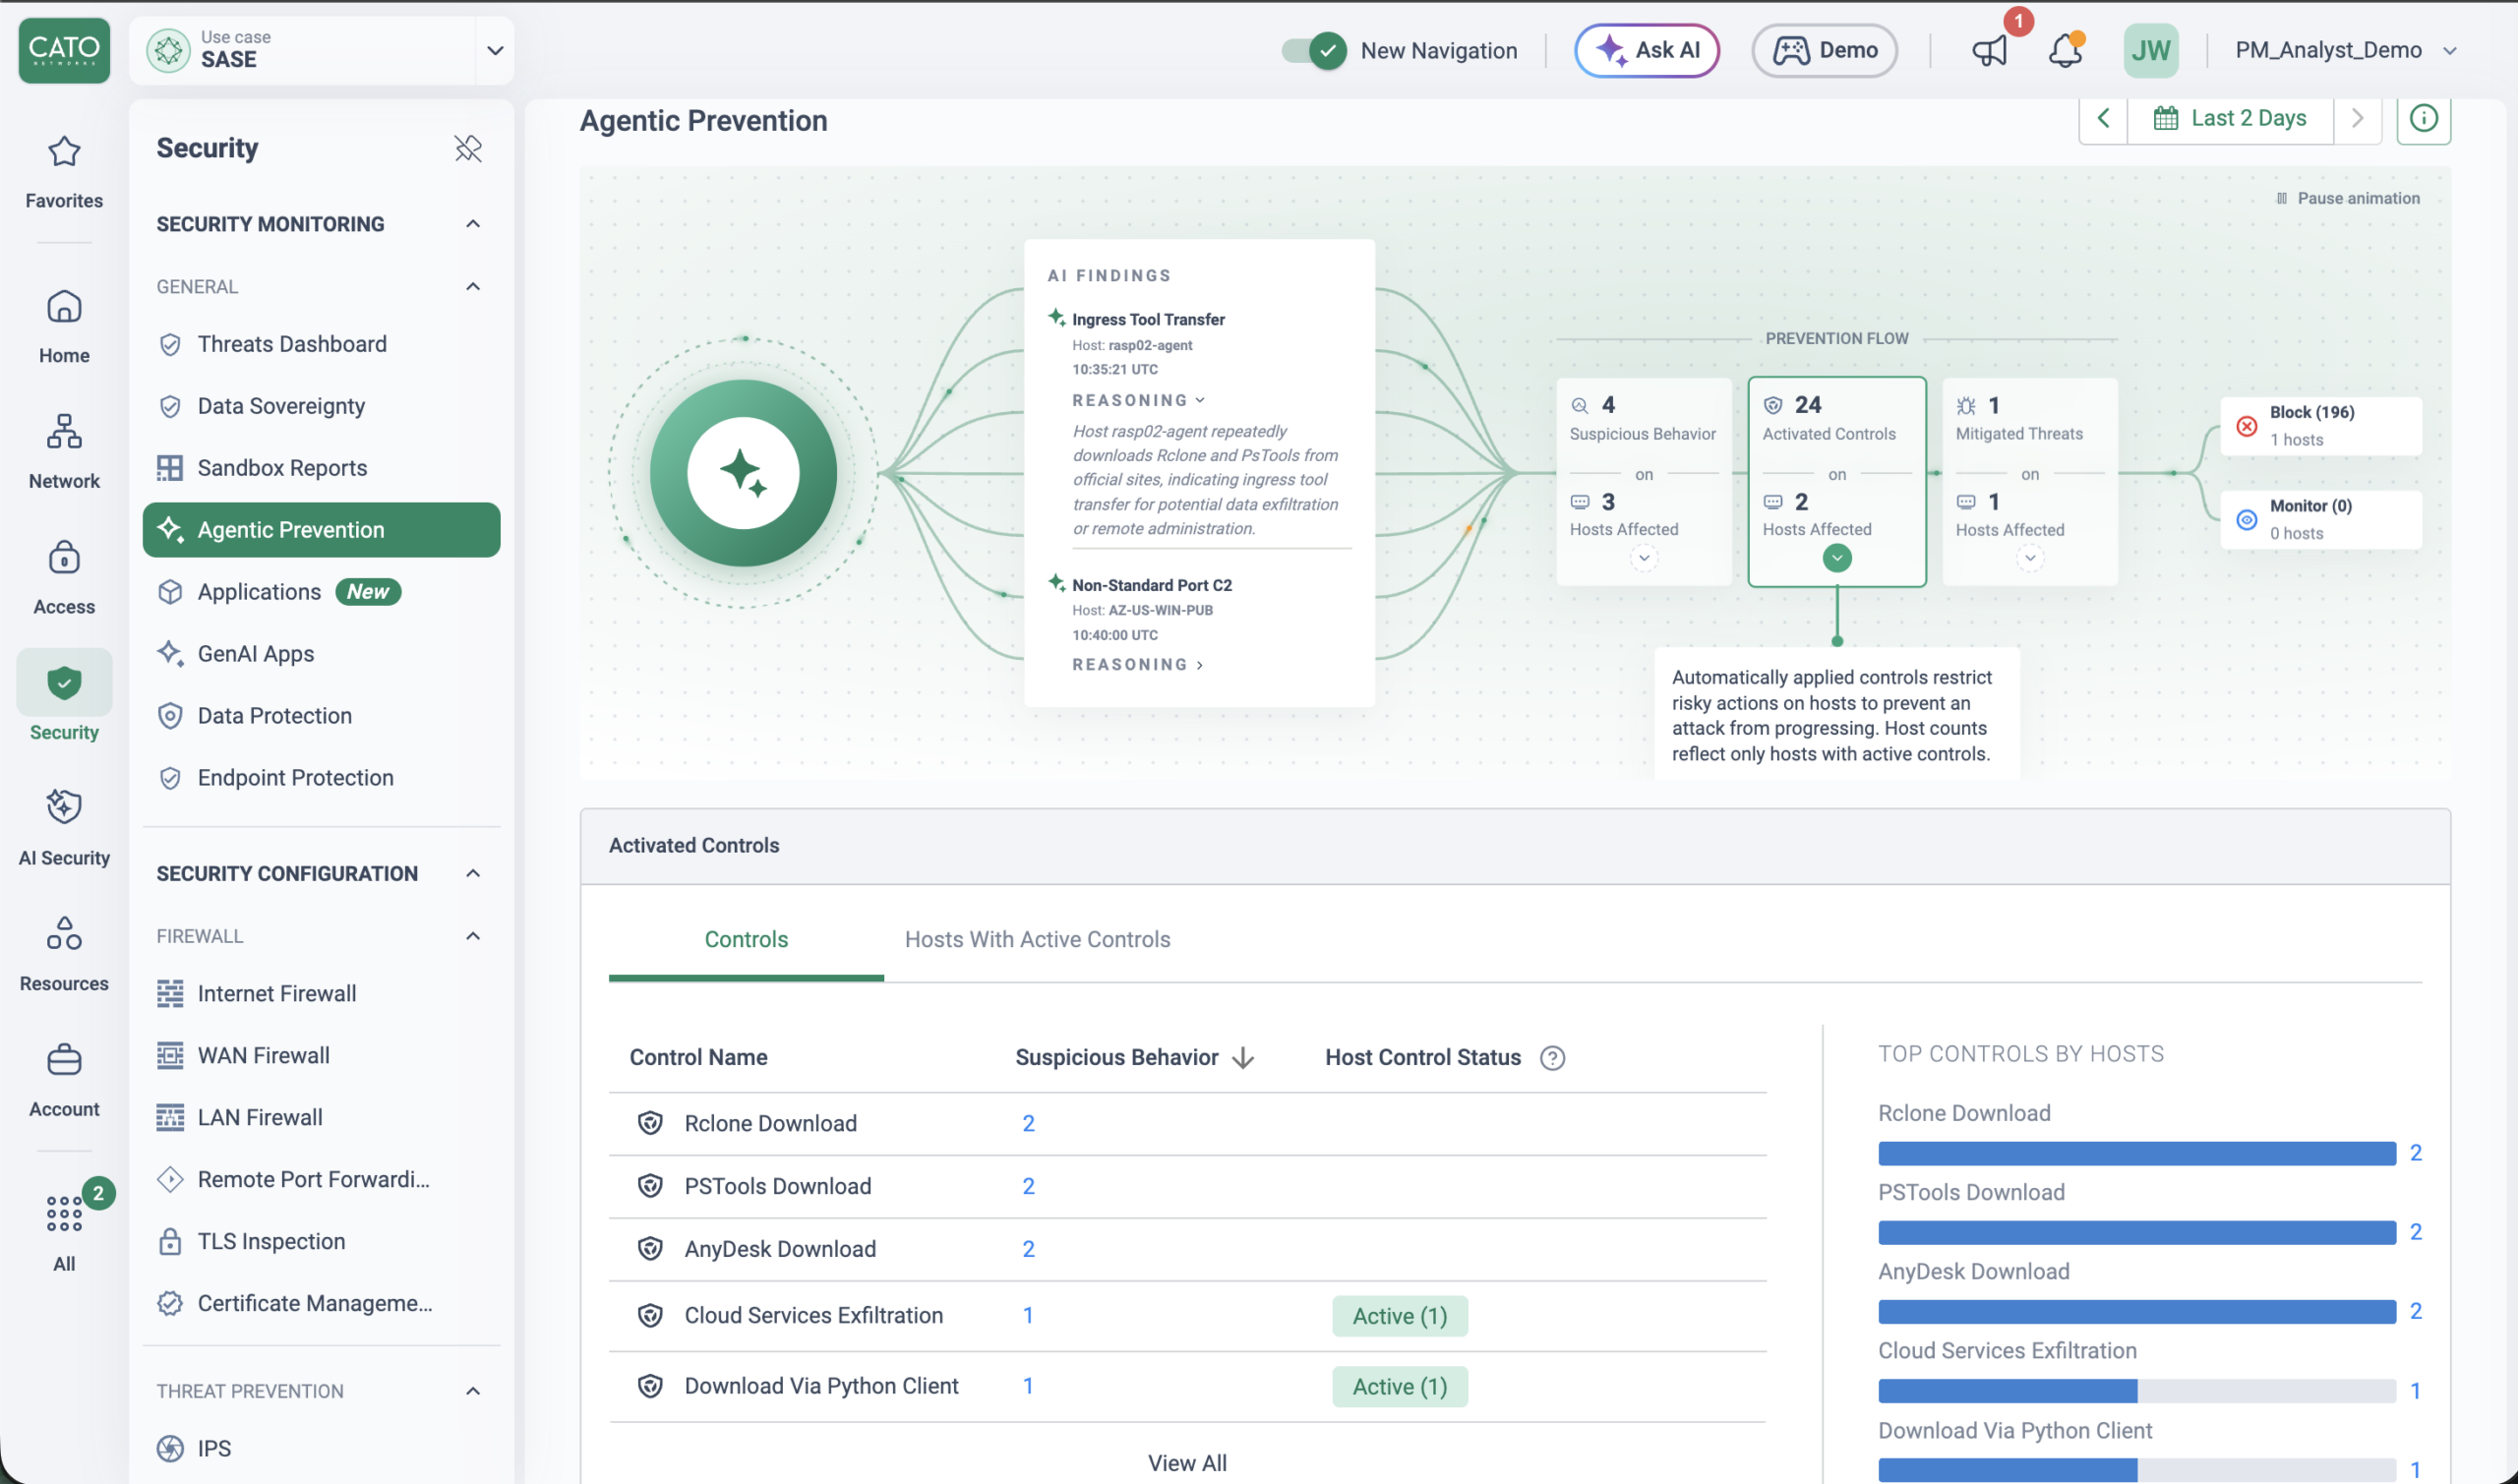Open GenAI Apps menu item

(321, 654)
